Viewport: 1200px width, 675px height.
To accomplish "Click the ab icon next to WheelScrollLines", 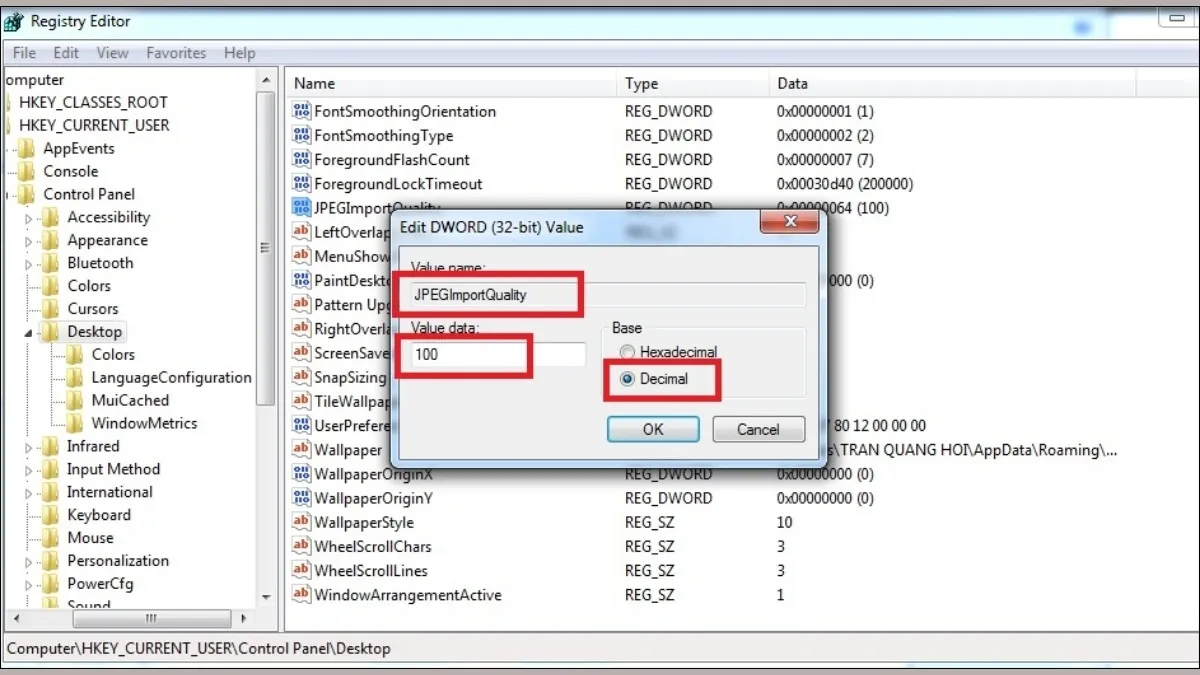I will pos(301,570).
